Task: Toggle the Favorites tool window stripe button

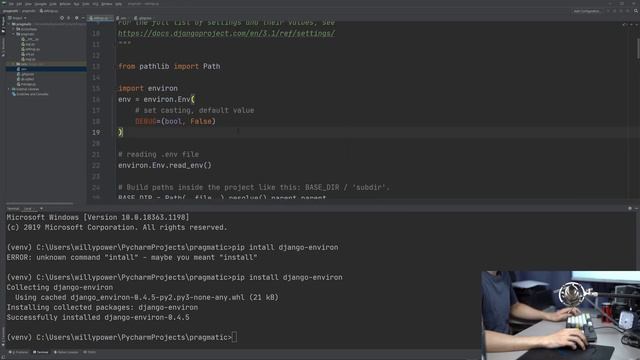Action: pyautogui.click(x=3, y=336)
